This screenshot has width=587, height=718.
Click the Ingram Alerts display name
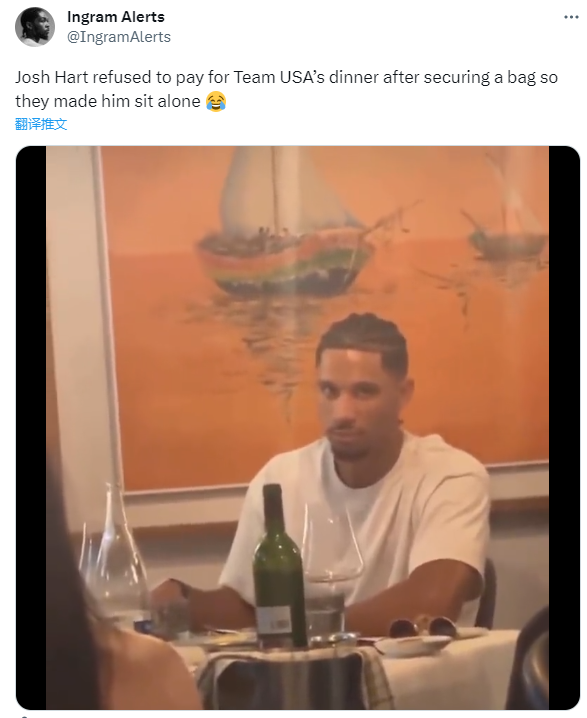[116, 17]
